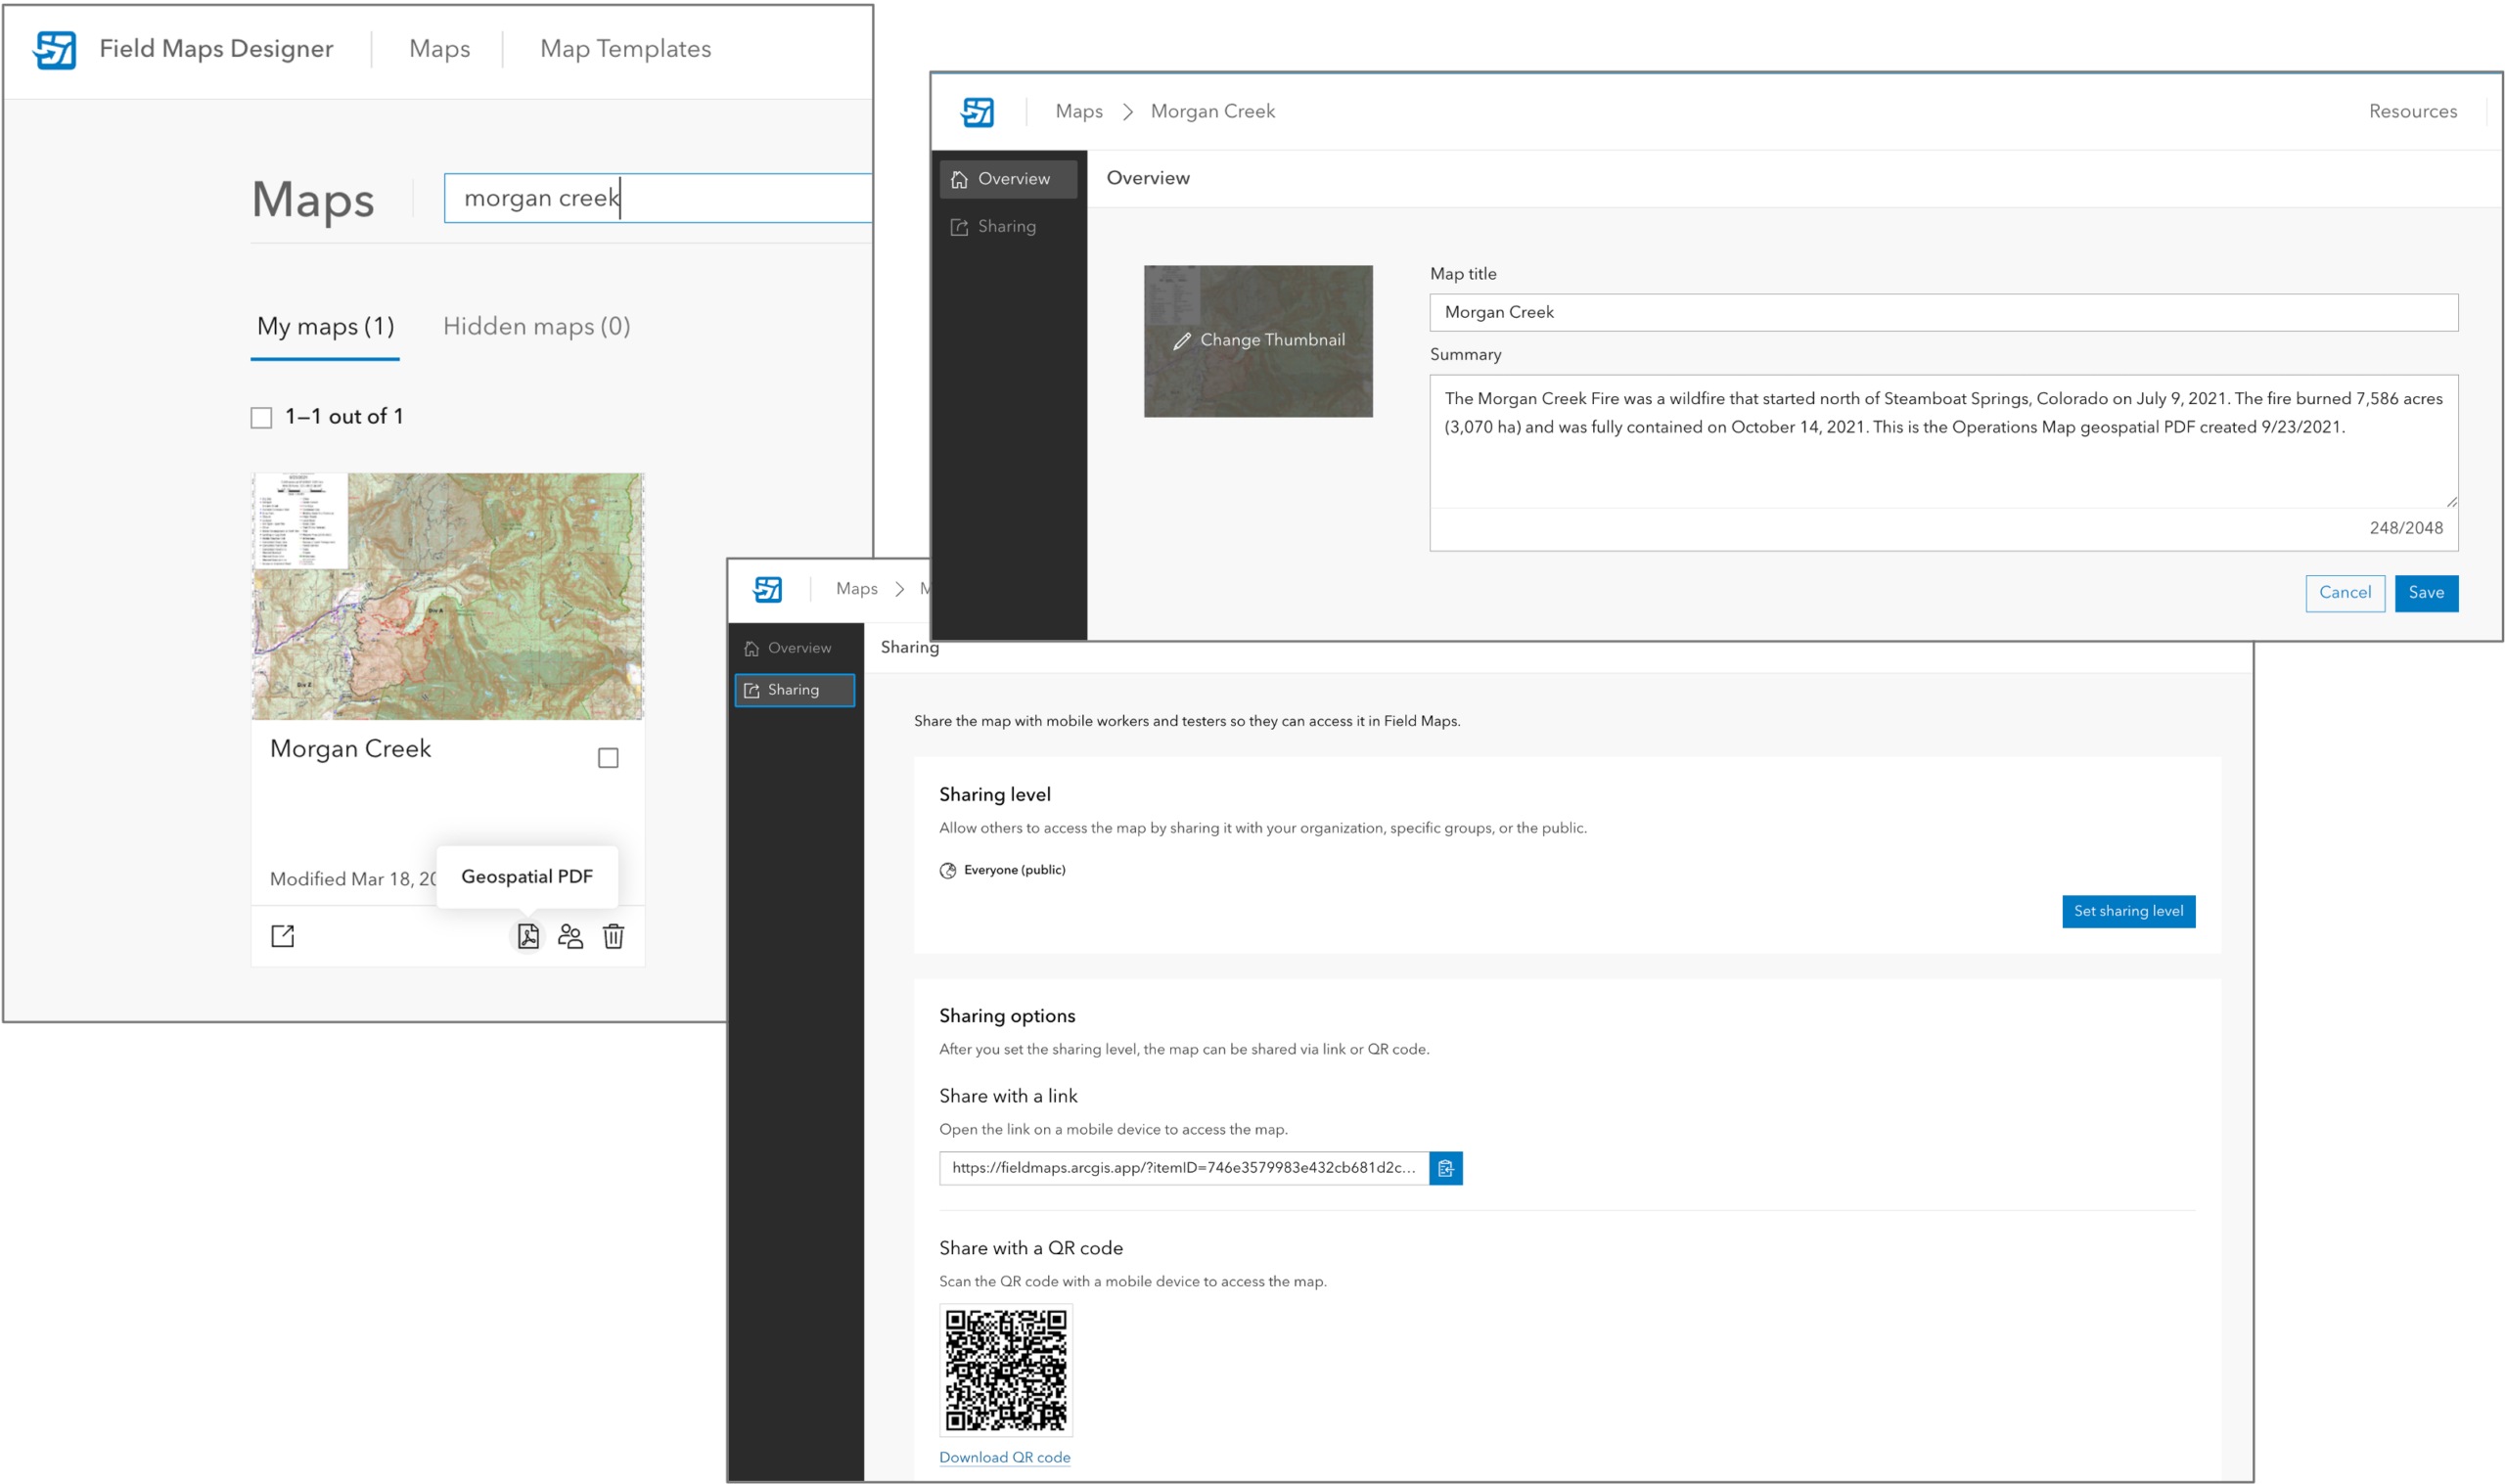Select the My maps (1) tab
This screenshot has height=1484, width=2505.
[x=324, y=326]
